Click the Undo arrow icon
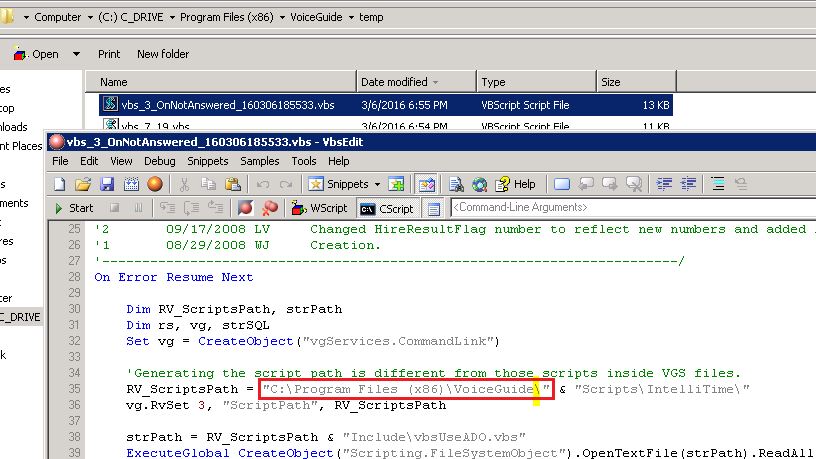 pos(263,184)
